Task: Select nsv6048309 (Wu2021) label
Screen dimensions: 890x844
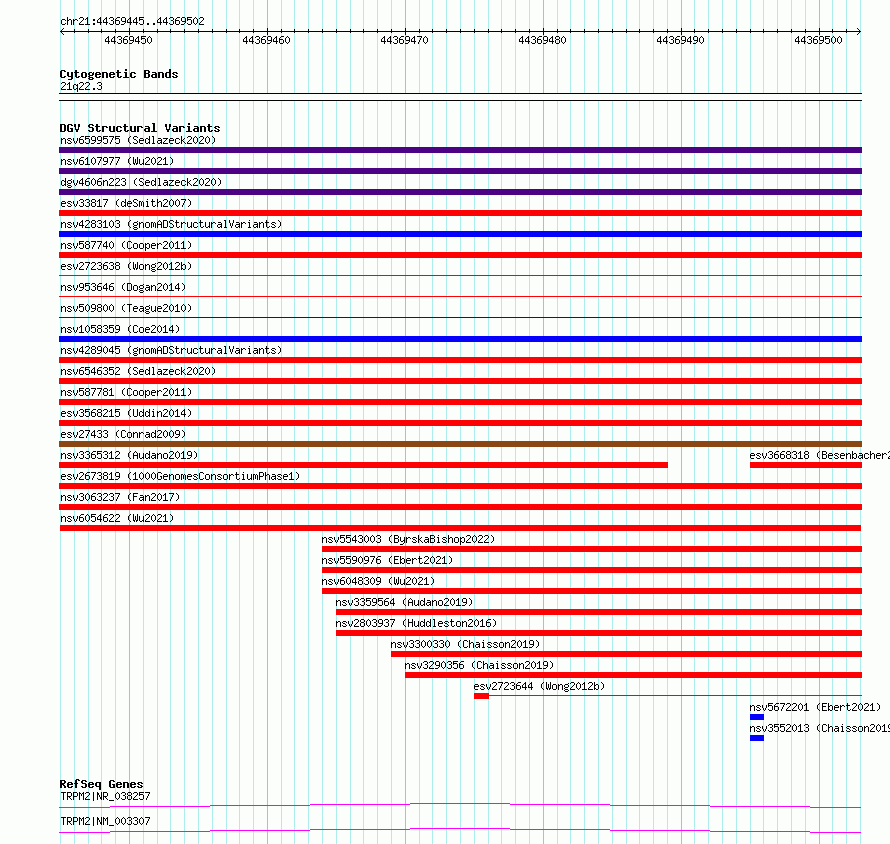Action: point(378,581)
